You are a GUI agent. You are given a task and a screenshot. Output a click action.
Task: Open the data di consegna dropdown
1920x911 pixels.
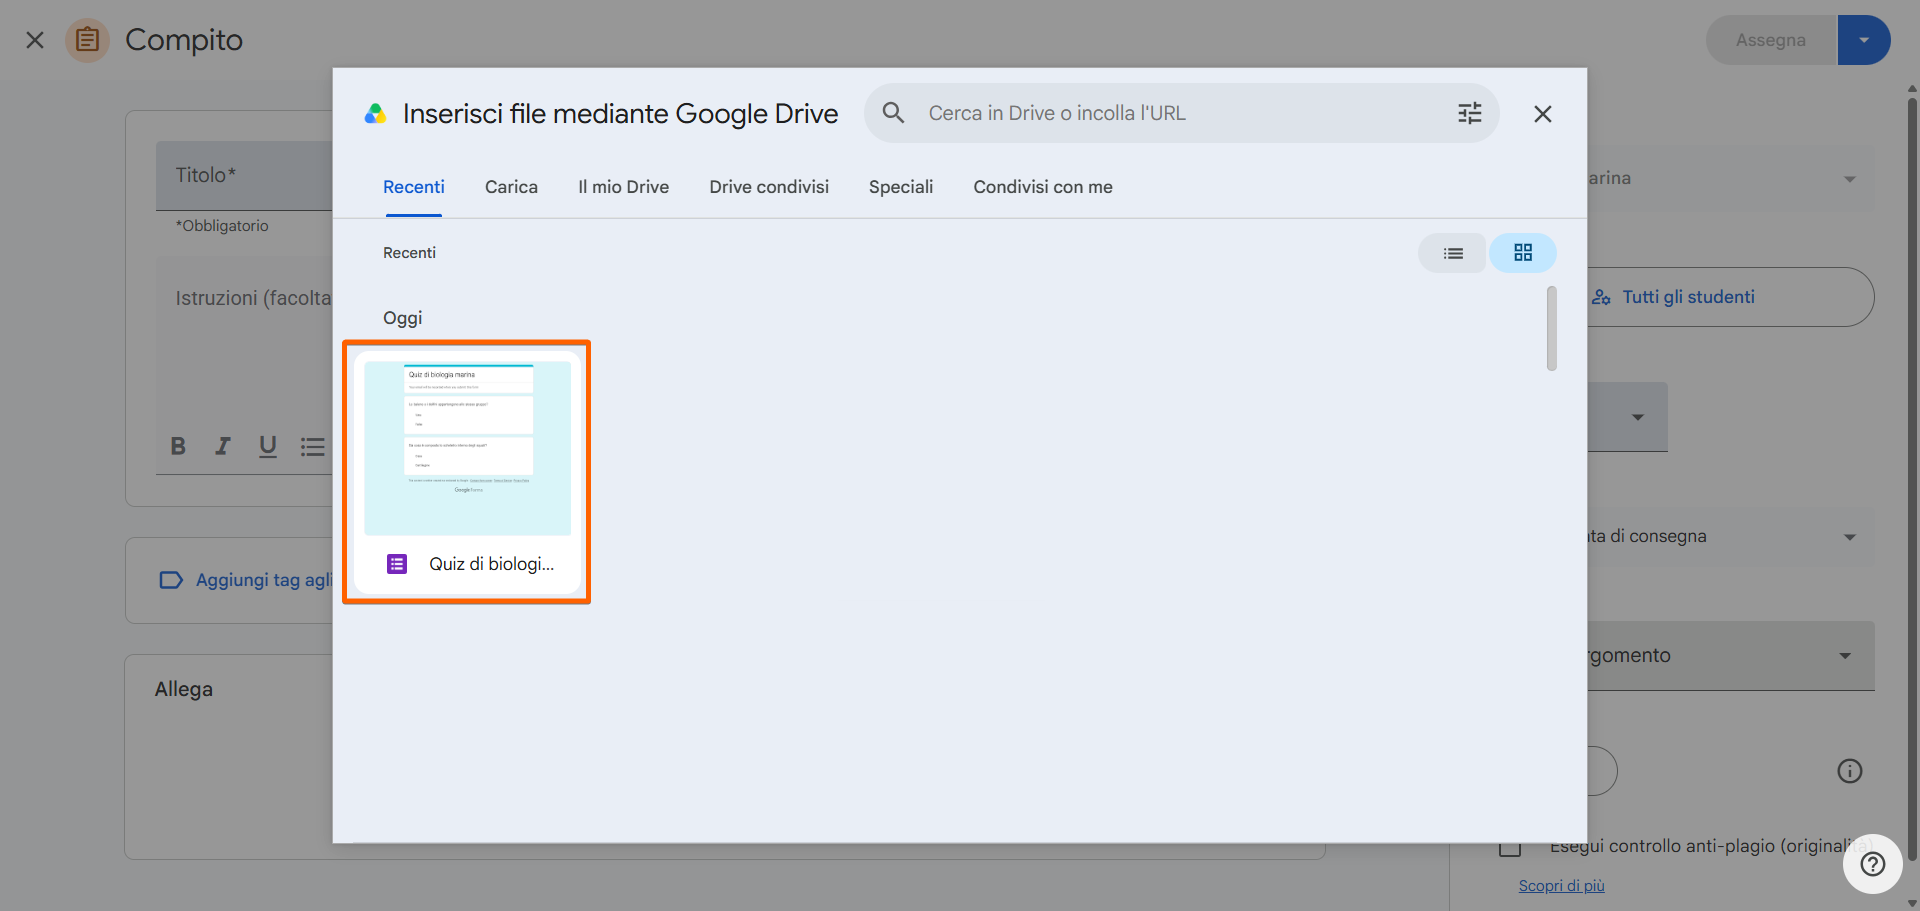point(1731,537)
